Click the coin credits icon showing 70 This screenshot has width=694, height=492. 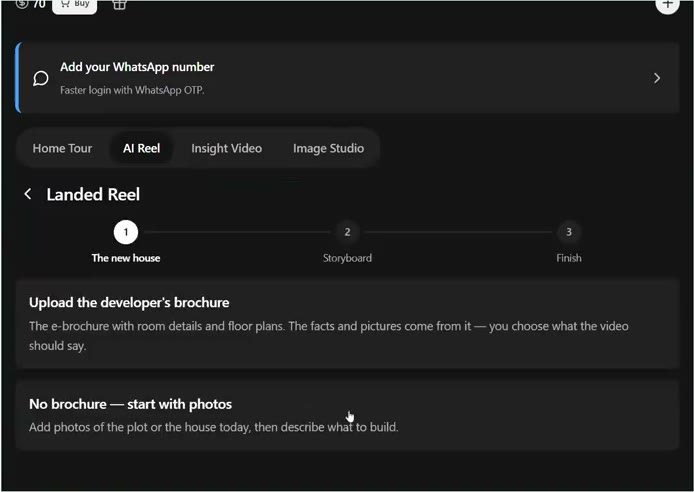[21, 4]
